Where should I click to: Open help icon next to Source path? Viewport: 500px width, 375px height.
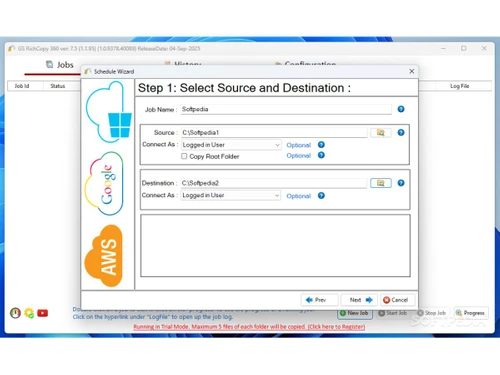pyautogui.click(x=401, y=133)
